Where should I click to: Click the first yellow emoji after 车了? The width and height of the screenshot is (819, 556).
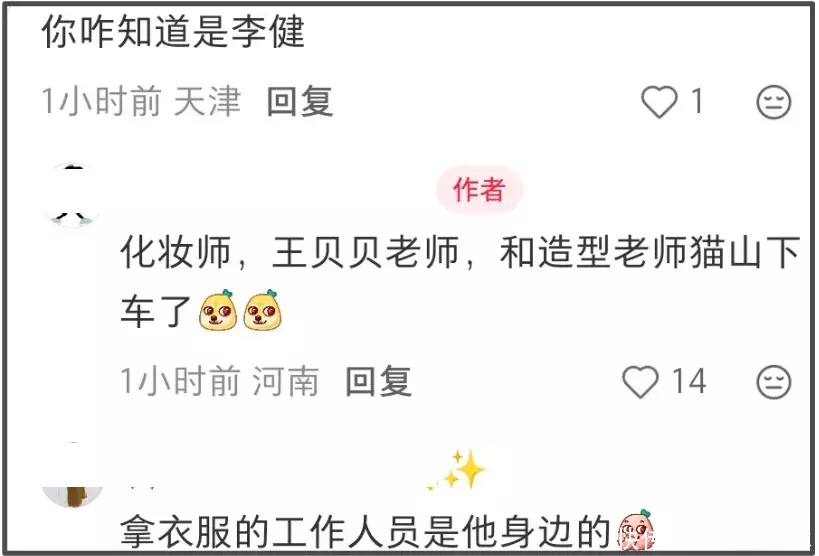(x=218, y=311)
